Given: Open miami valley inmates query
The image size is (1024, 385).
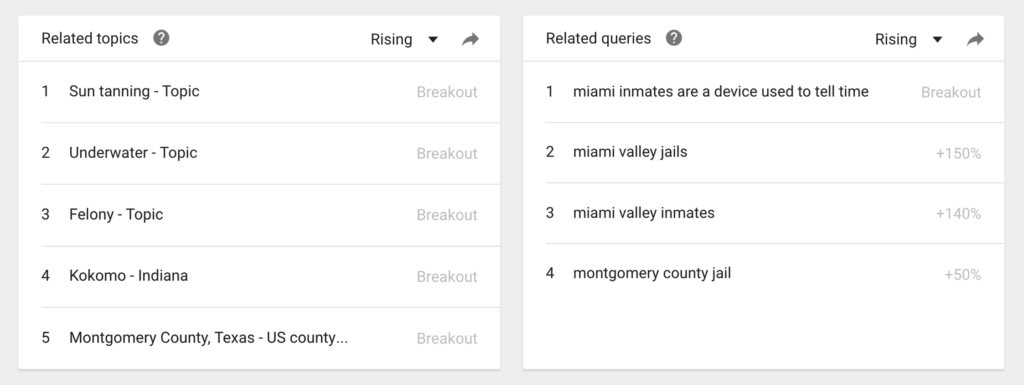Looking at the screenshot, I should (763, 213).
